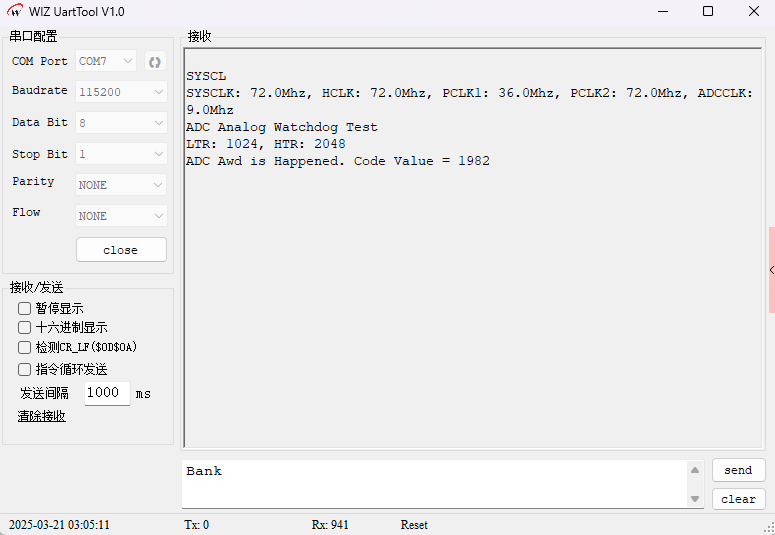Image resolution: width=775 pixels, height=535 pixels.
Task: Click the clear button
Action: click(738, 499)
